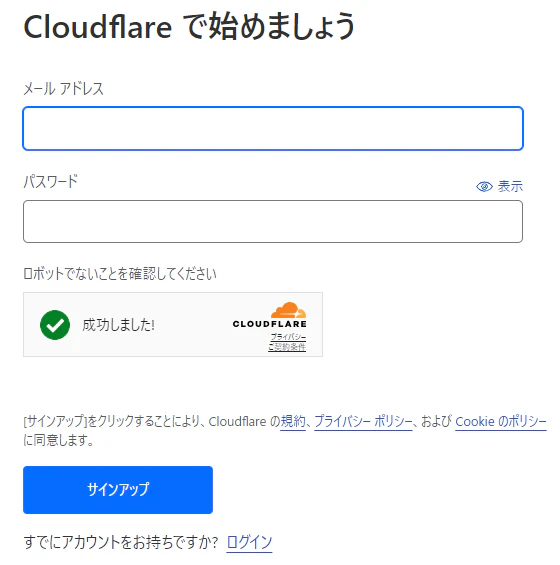Click the ロボットでないことを確認してください label
560x565 pixels.
pos(120,274)
